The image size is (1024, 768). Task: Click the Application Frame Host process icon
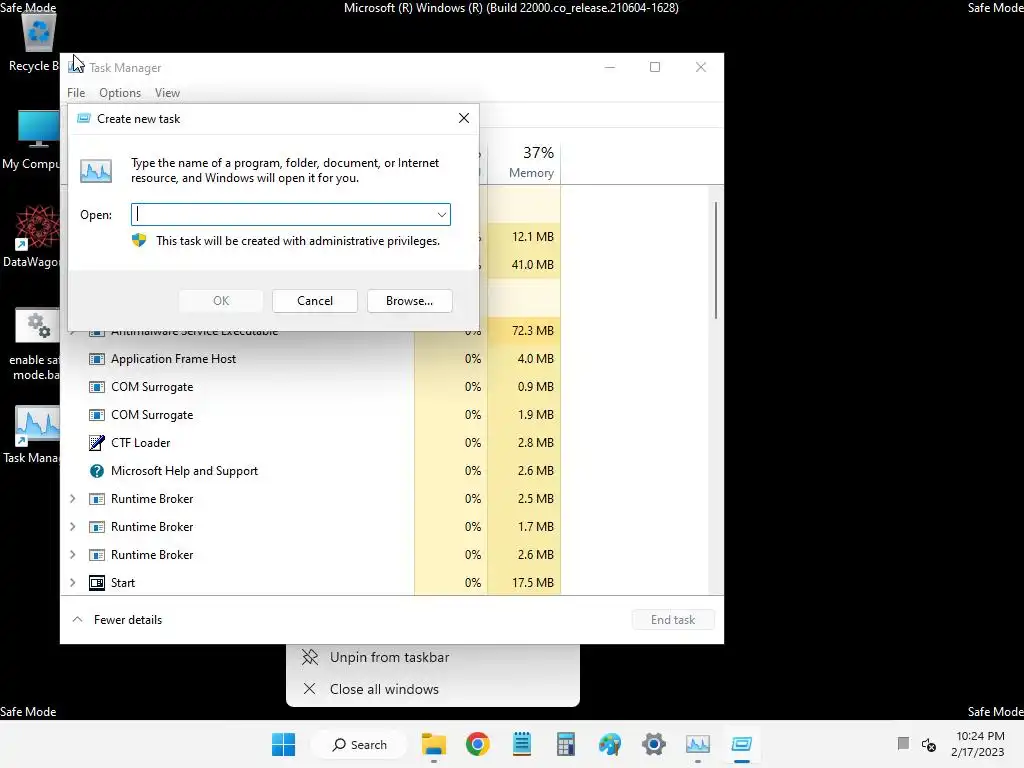[x=97, y=359]
